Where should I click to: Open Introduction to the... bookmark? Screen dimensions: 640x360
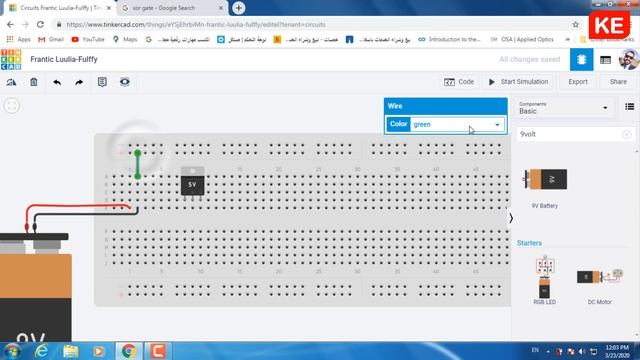(449, 40)
